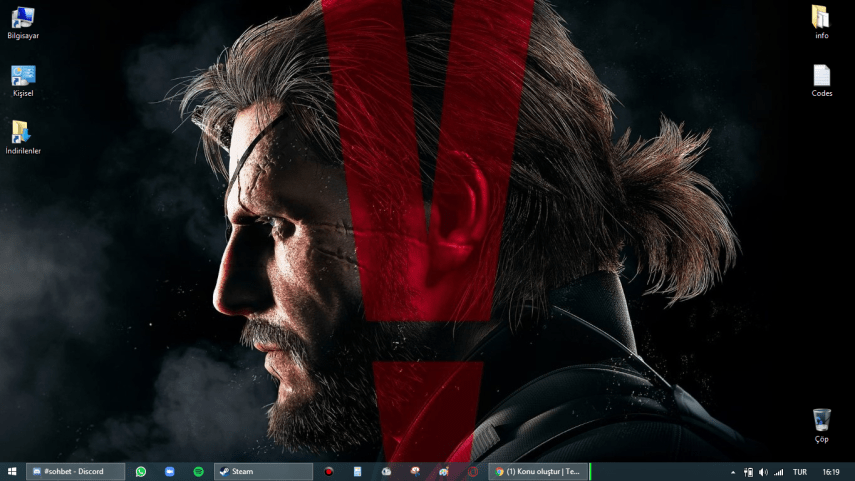Launch the Snipping Tool from taskbar

click(x=415, y=472)
